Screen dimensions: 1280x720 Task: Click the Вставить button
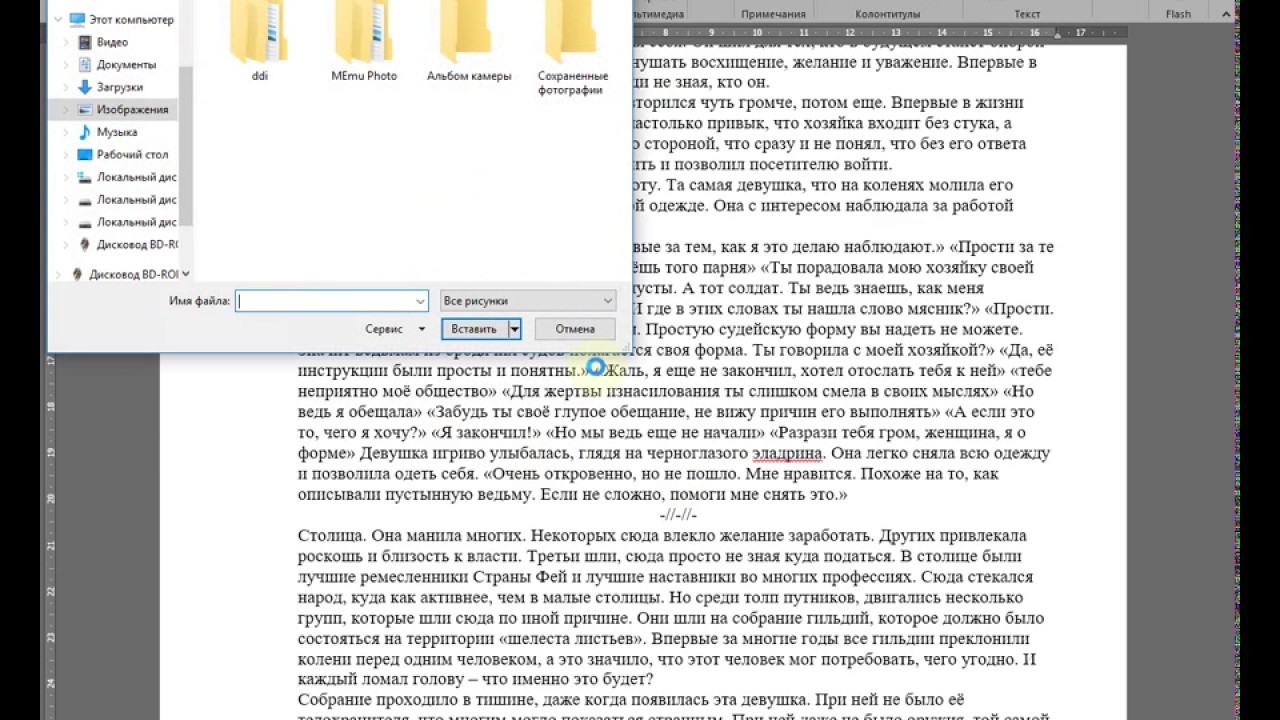tap(474, 328)
